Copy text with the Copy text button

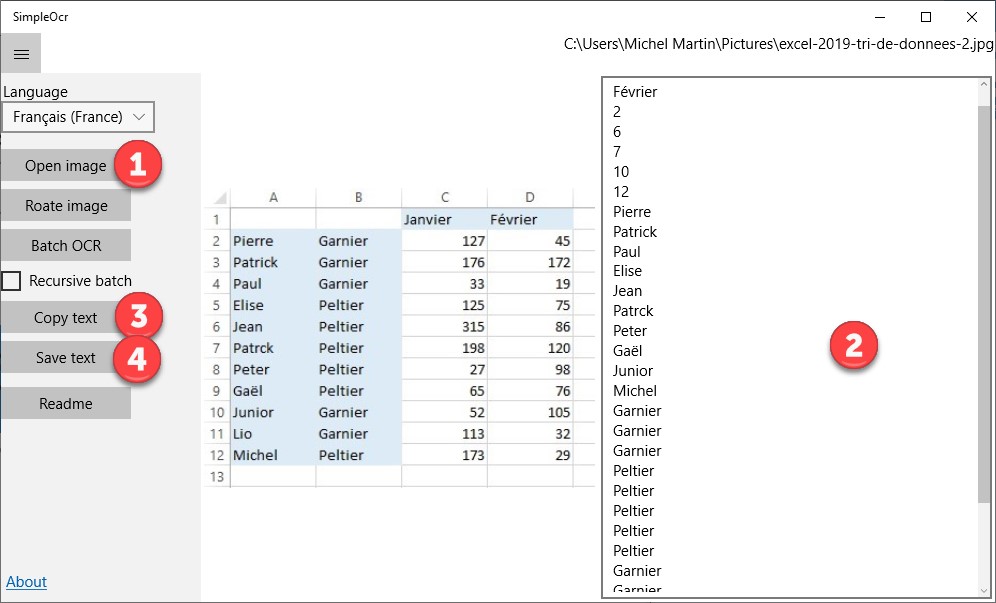[x=65, y=318]
